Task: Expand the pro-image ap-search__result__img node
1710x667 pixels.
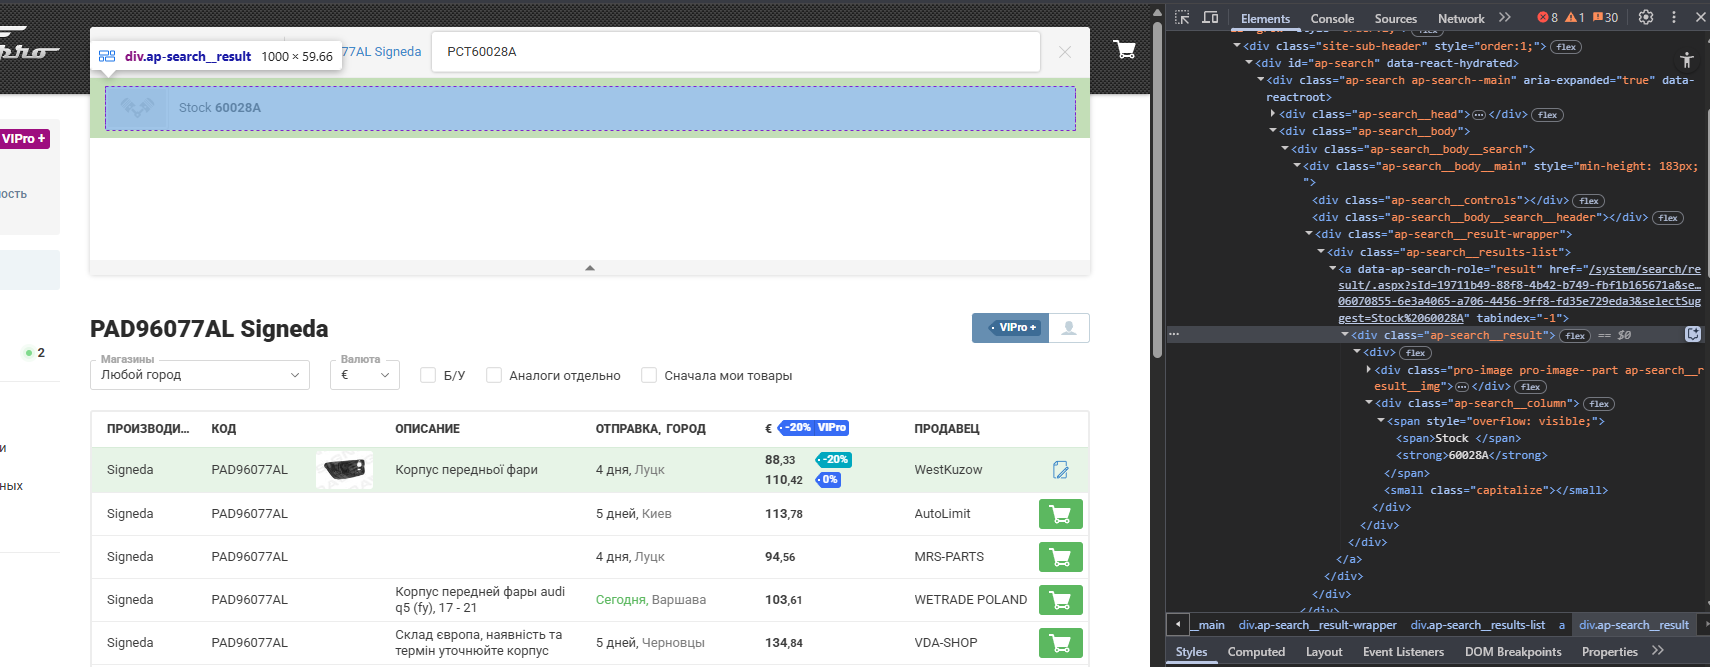Action: point(1369,370)
